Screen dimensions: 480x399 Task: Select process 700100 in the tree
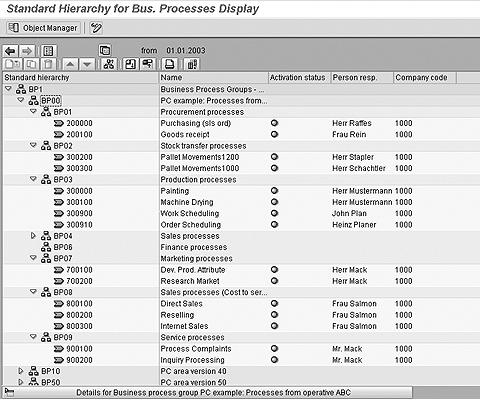[x=79, y=270]
